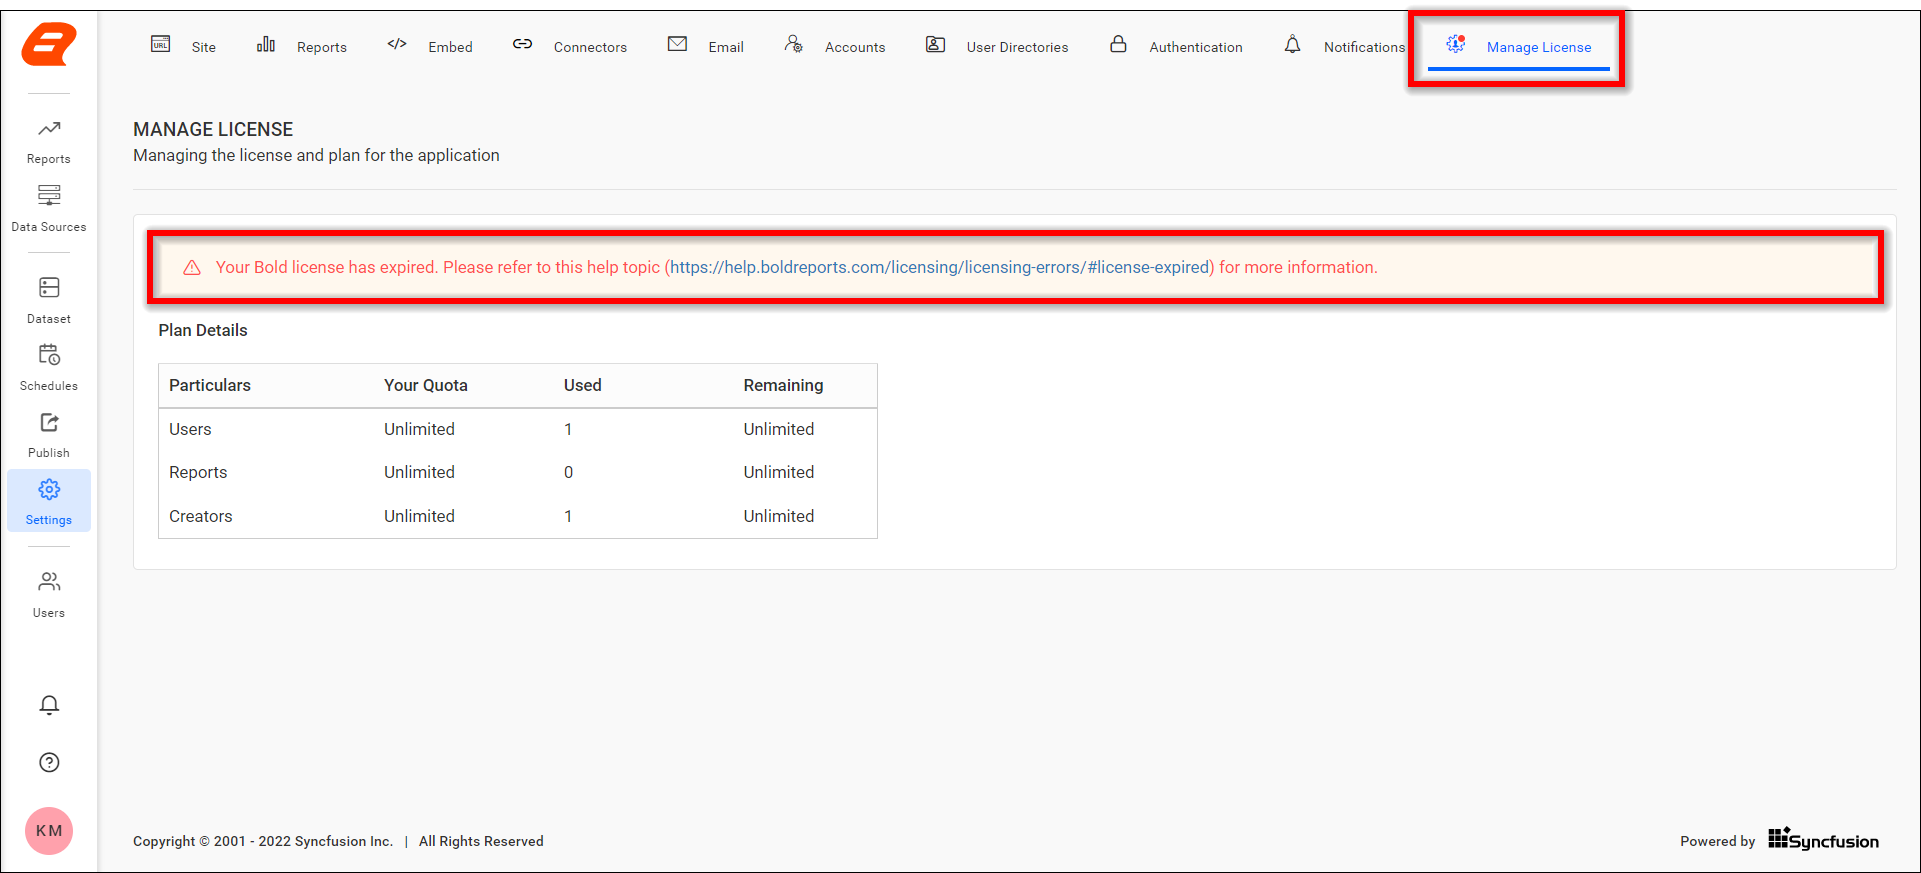
Task: Open the KM user profile avatar
Action: click(49, 831)
